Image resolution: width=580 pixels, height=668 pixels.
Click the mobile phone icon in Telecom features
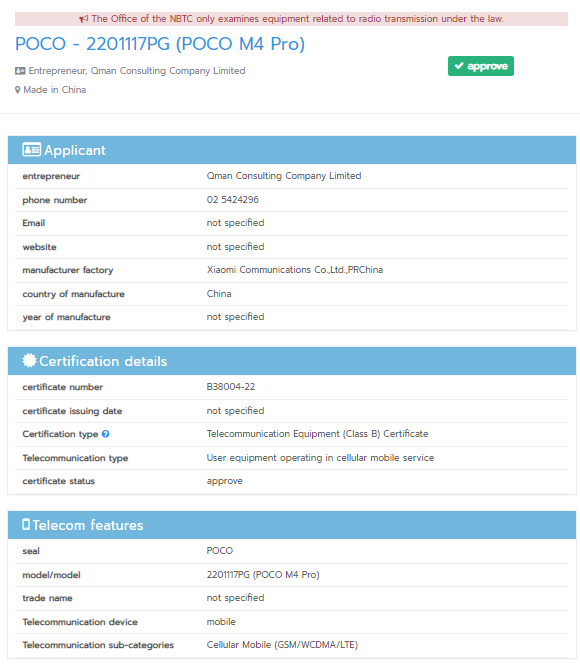(26, 524)
